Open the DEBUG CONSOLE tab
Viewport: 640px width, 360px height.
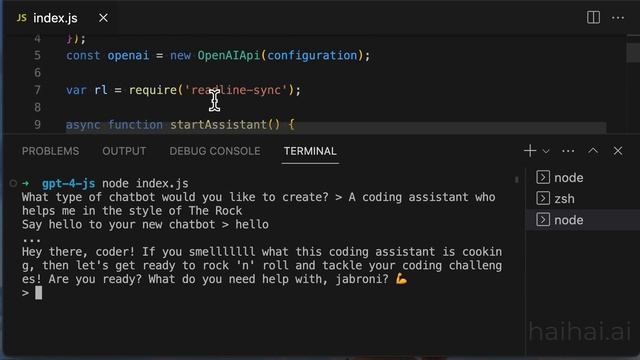tap(215, 151)
